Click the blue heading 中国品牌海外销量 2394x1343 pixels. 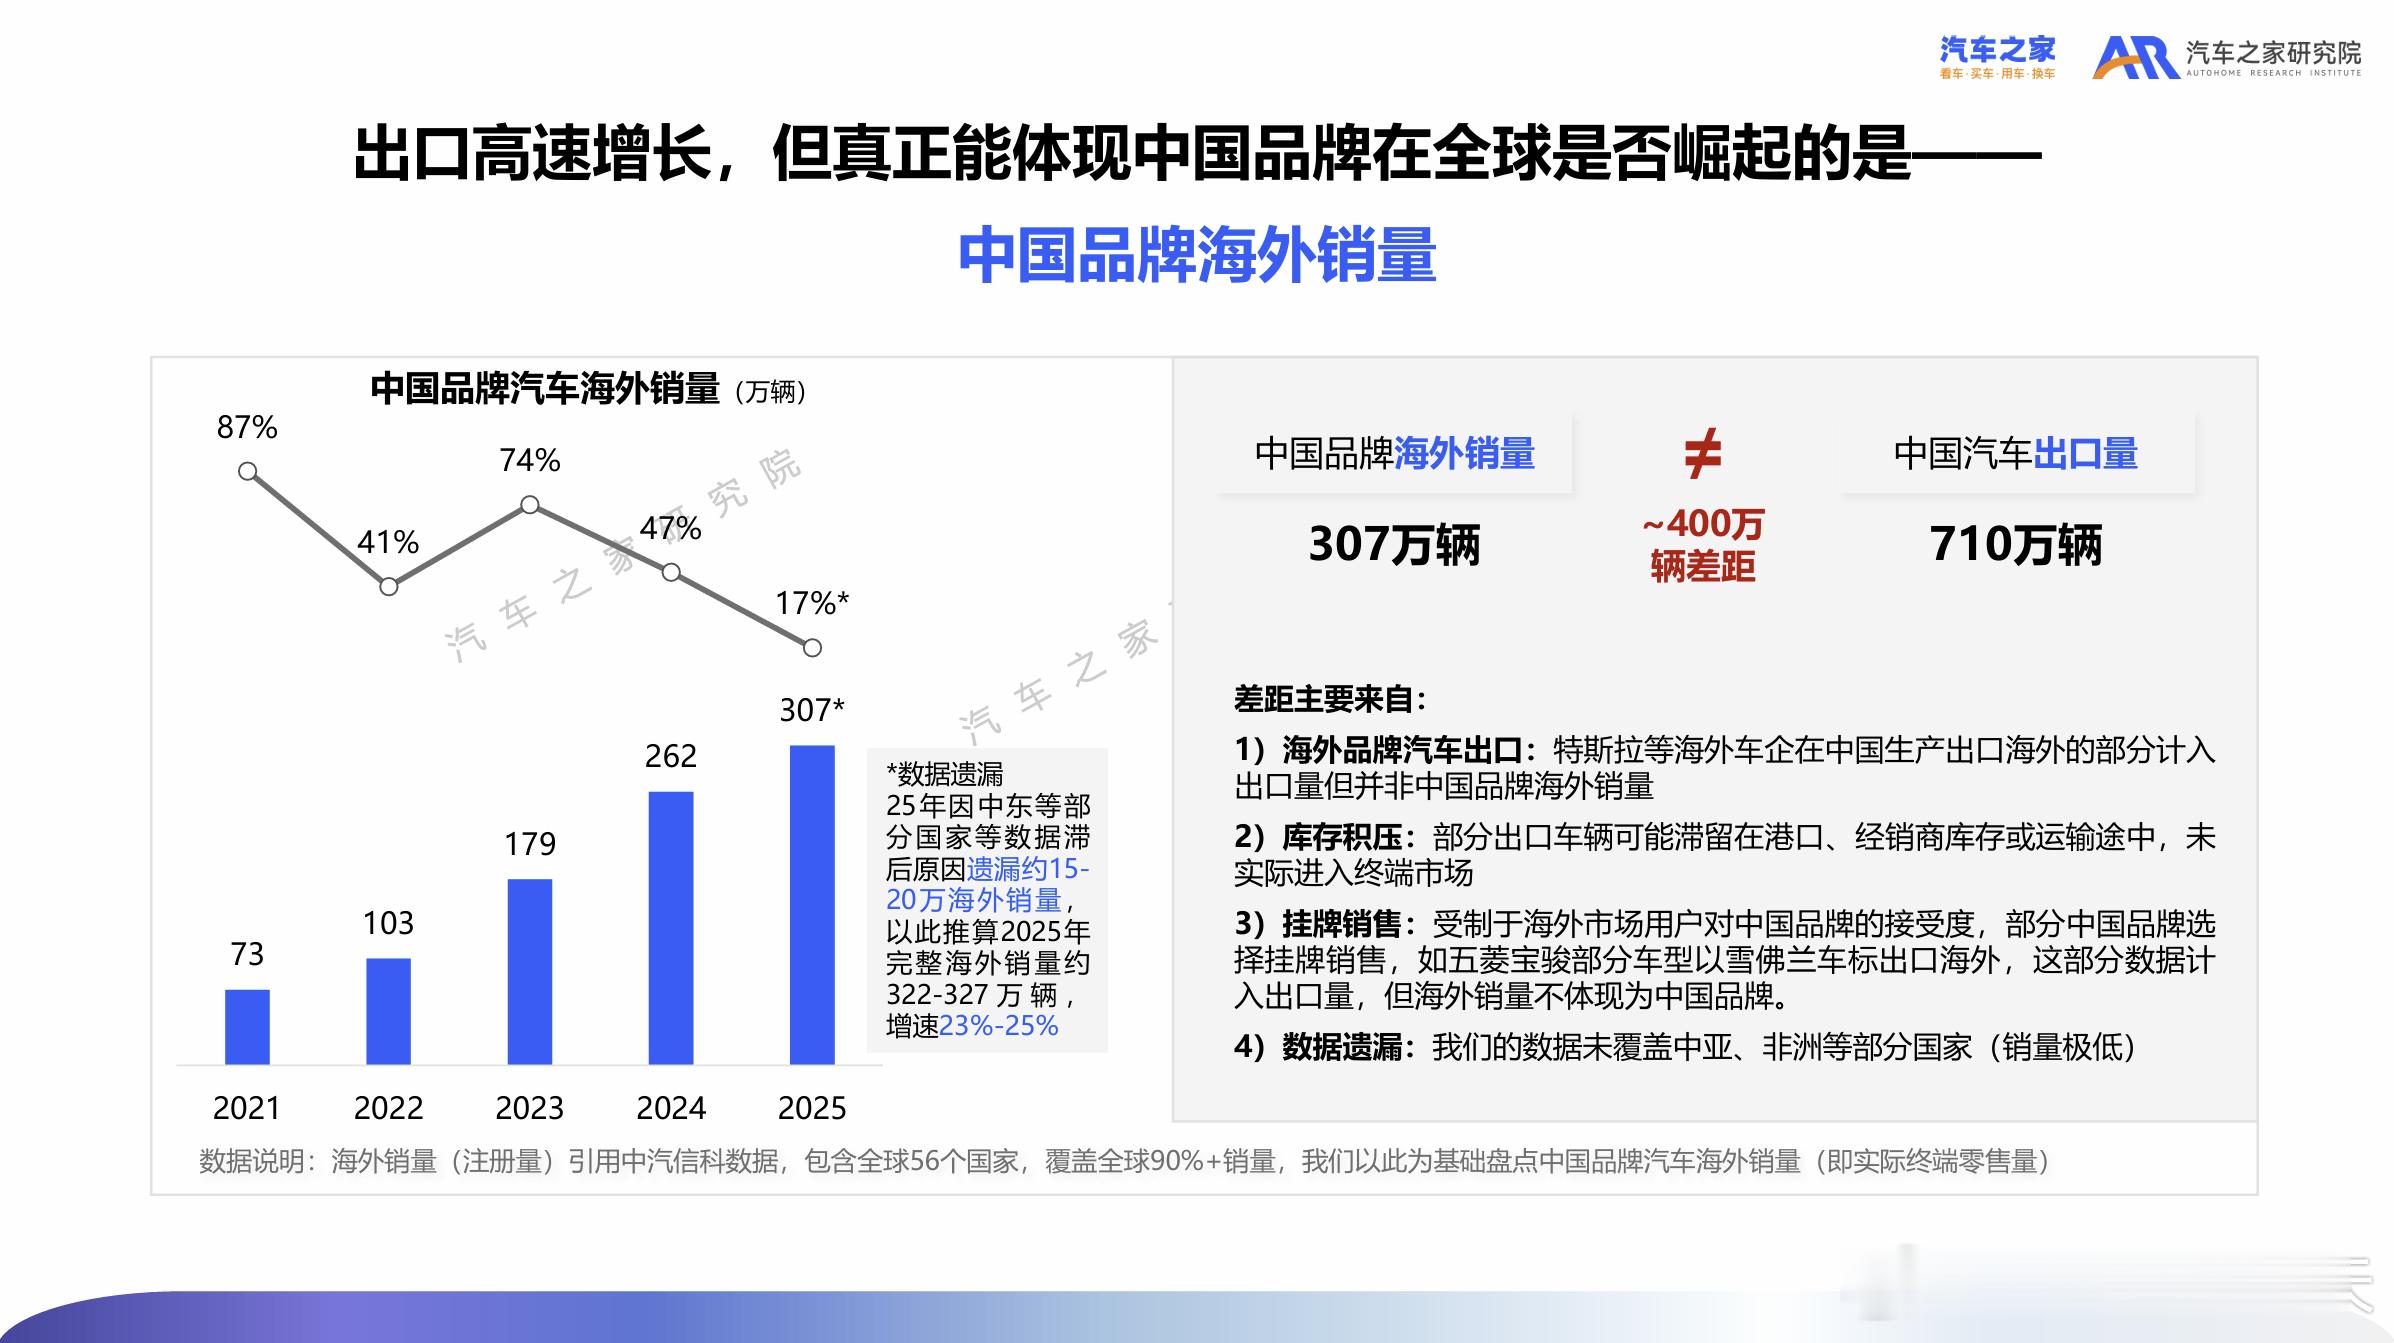point(1197,255)
